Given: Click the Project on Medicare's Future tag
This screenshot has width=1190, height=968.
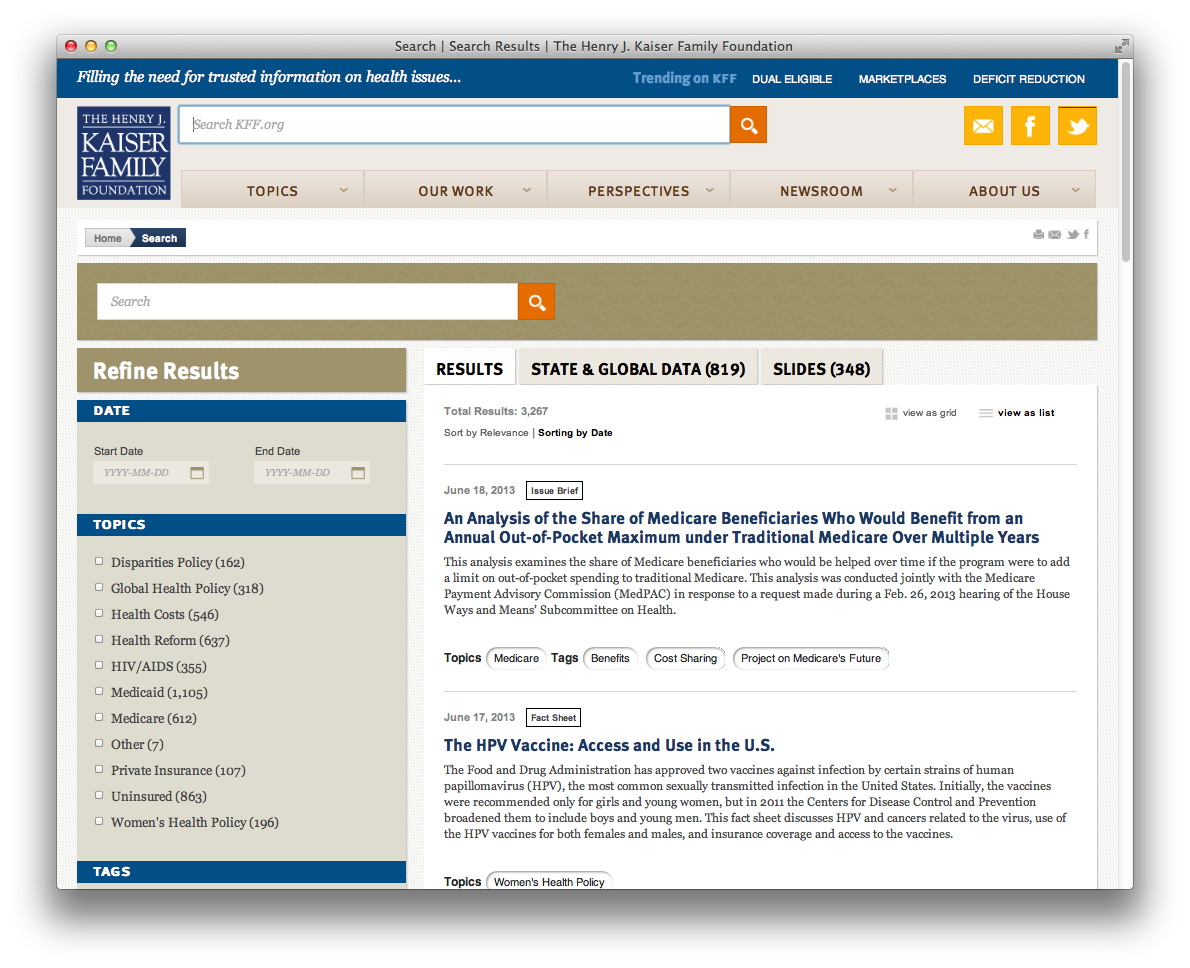Looking at the screenshot, I should [811, 658].
